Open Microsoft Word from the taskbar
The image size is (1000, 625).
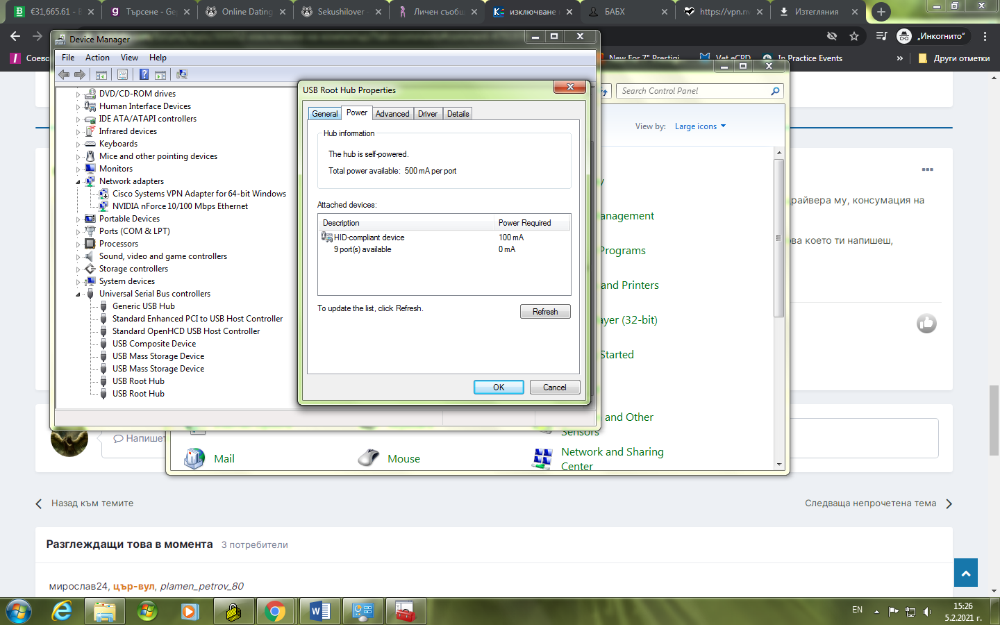point(319,612)
